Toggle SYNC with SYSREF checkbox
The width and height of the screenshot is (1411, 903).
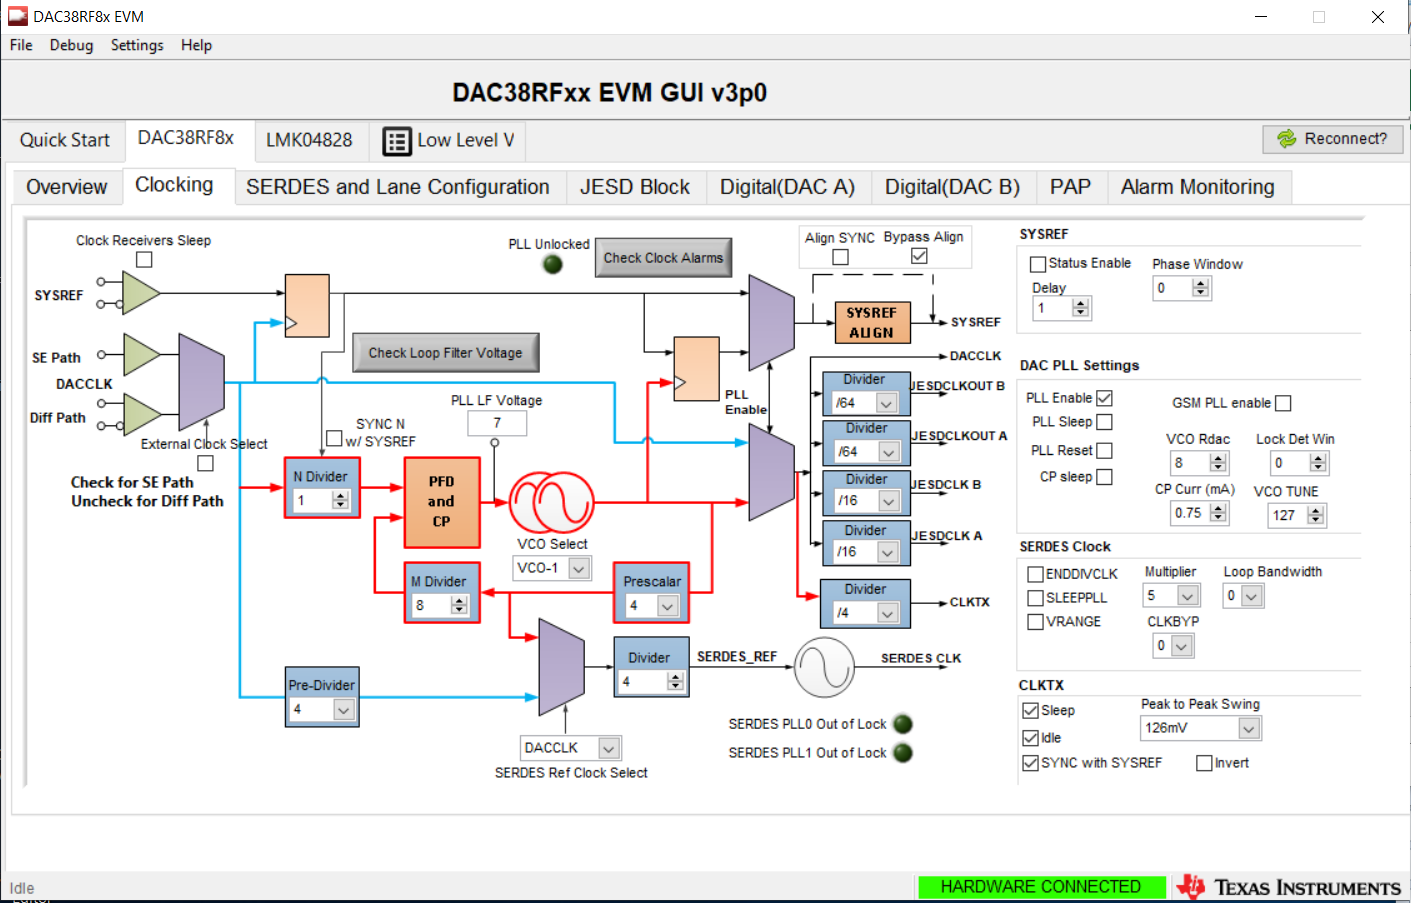click(1030, 763)
